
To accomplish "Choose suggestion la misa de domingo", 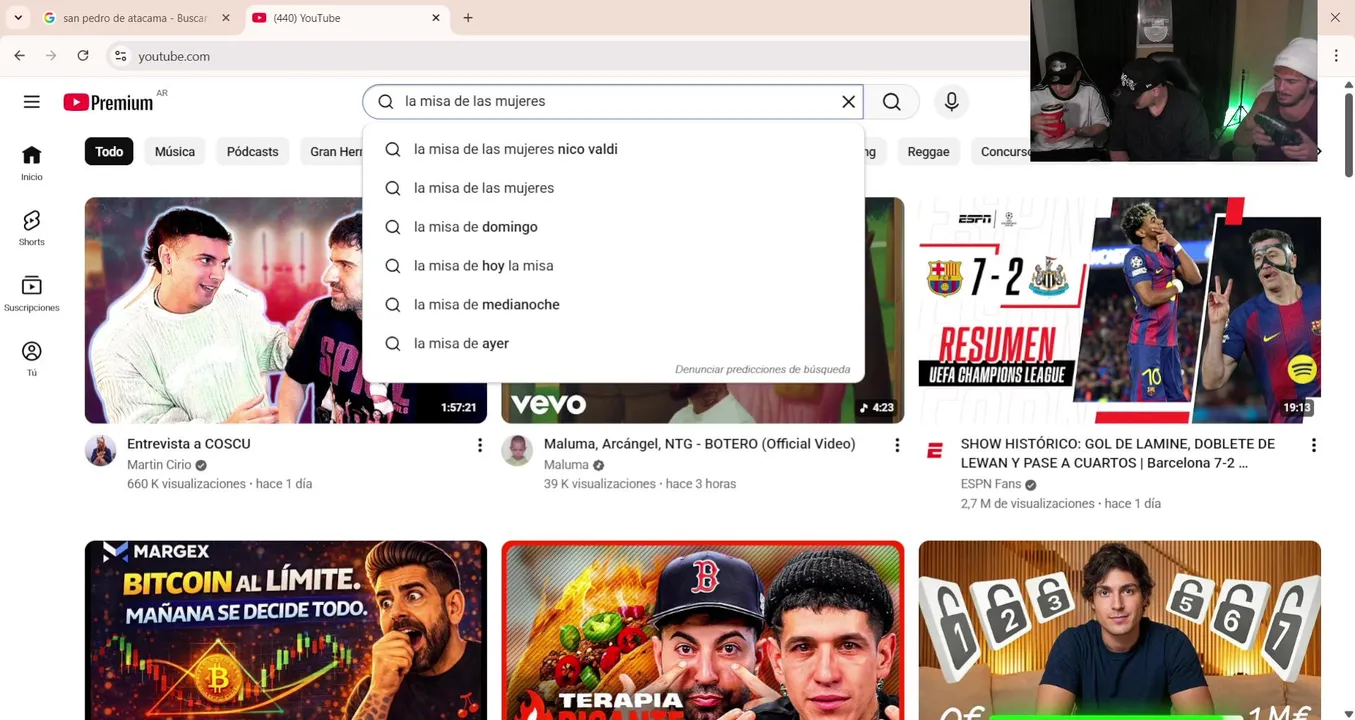I will click(613, 227).
